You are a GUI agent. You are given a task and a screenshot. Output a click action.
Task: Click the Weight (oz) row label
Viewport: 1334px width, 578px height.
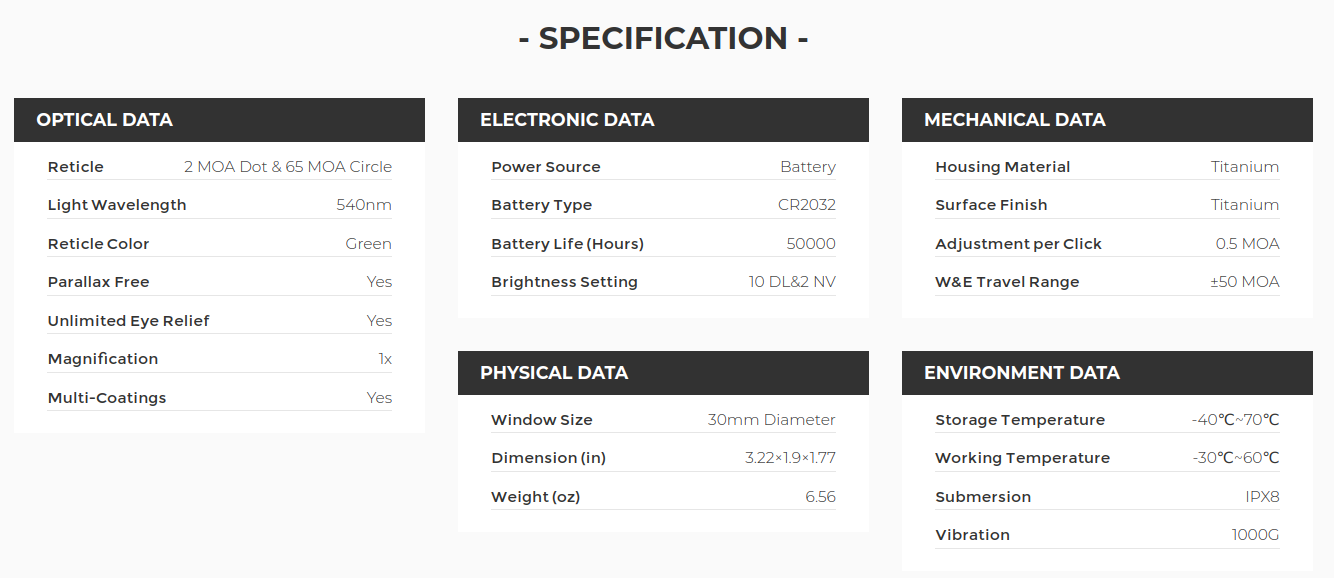tap(536, 497)
